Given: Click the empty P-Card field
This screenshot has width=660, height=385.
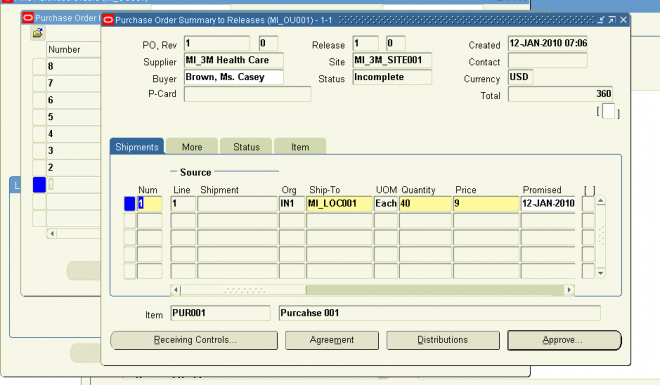Looking at the screenshot, I should point(248,94).
